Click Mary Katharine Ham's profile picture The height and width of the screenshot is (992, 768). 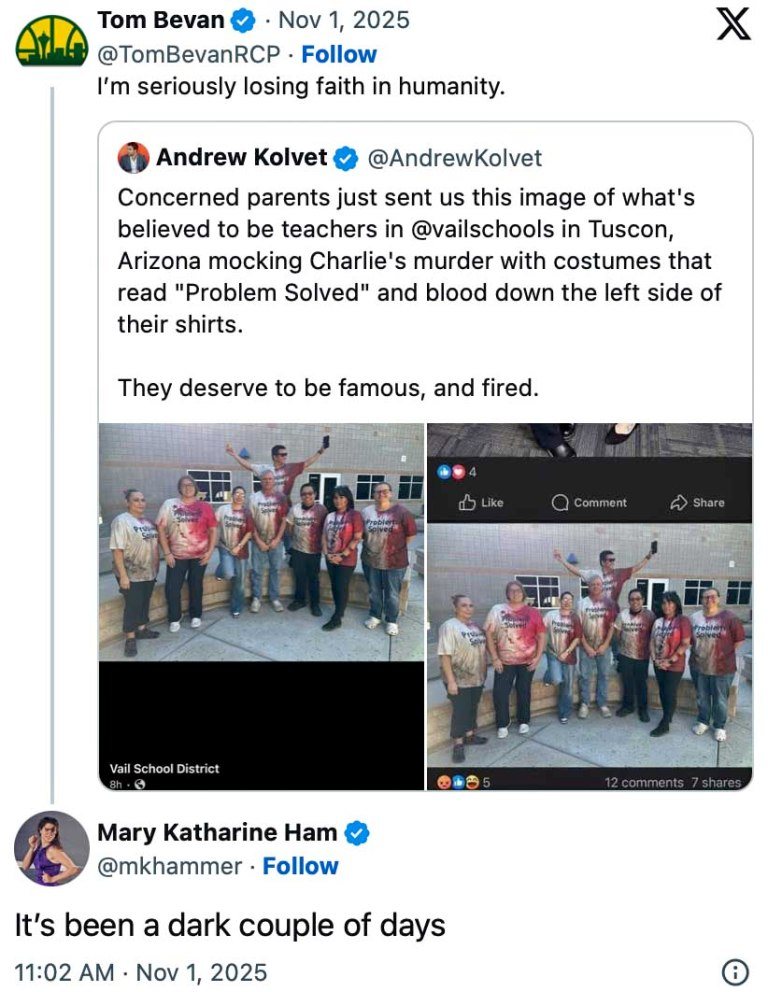click(x=52, y=848)
